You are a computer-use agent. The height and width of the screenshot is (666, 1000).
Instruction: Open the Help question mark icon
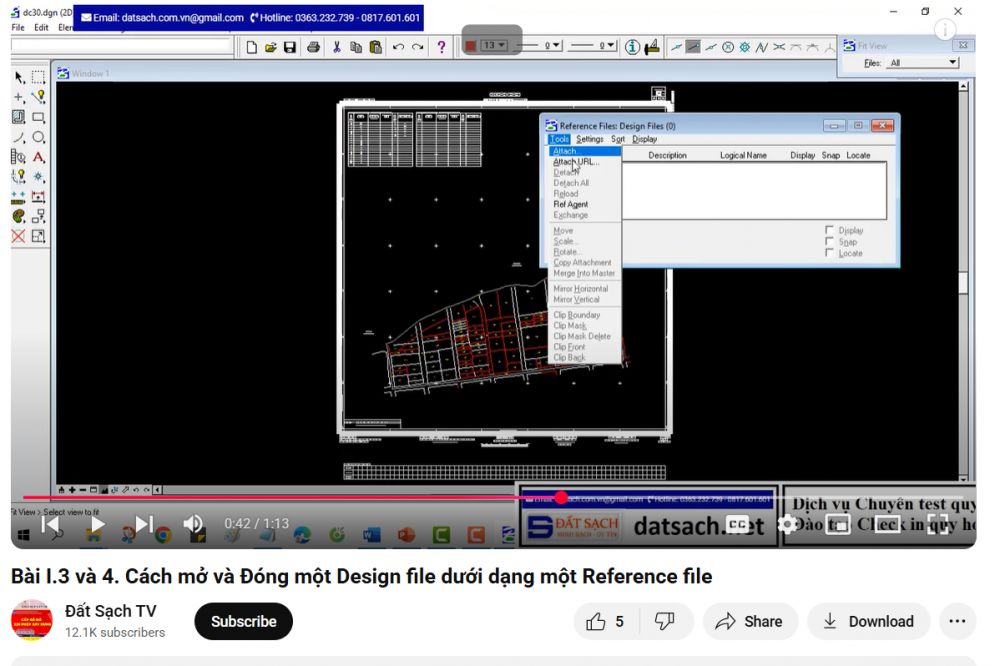click(x=441, y=47)
